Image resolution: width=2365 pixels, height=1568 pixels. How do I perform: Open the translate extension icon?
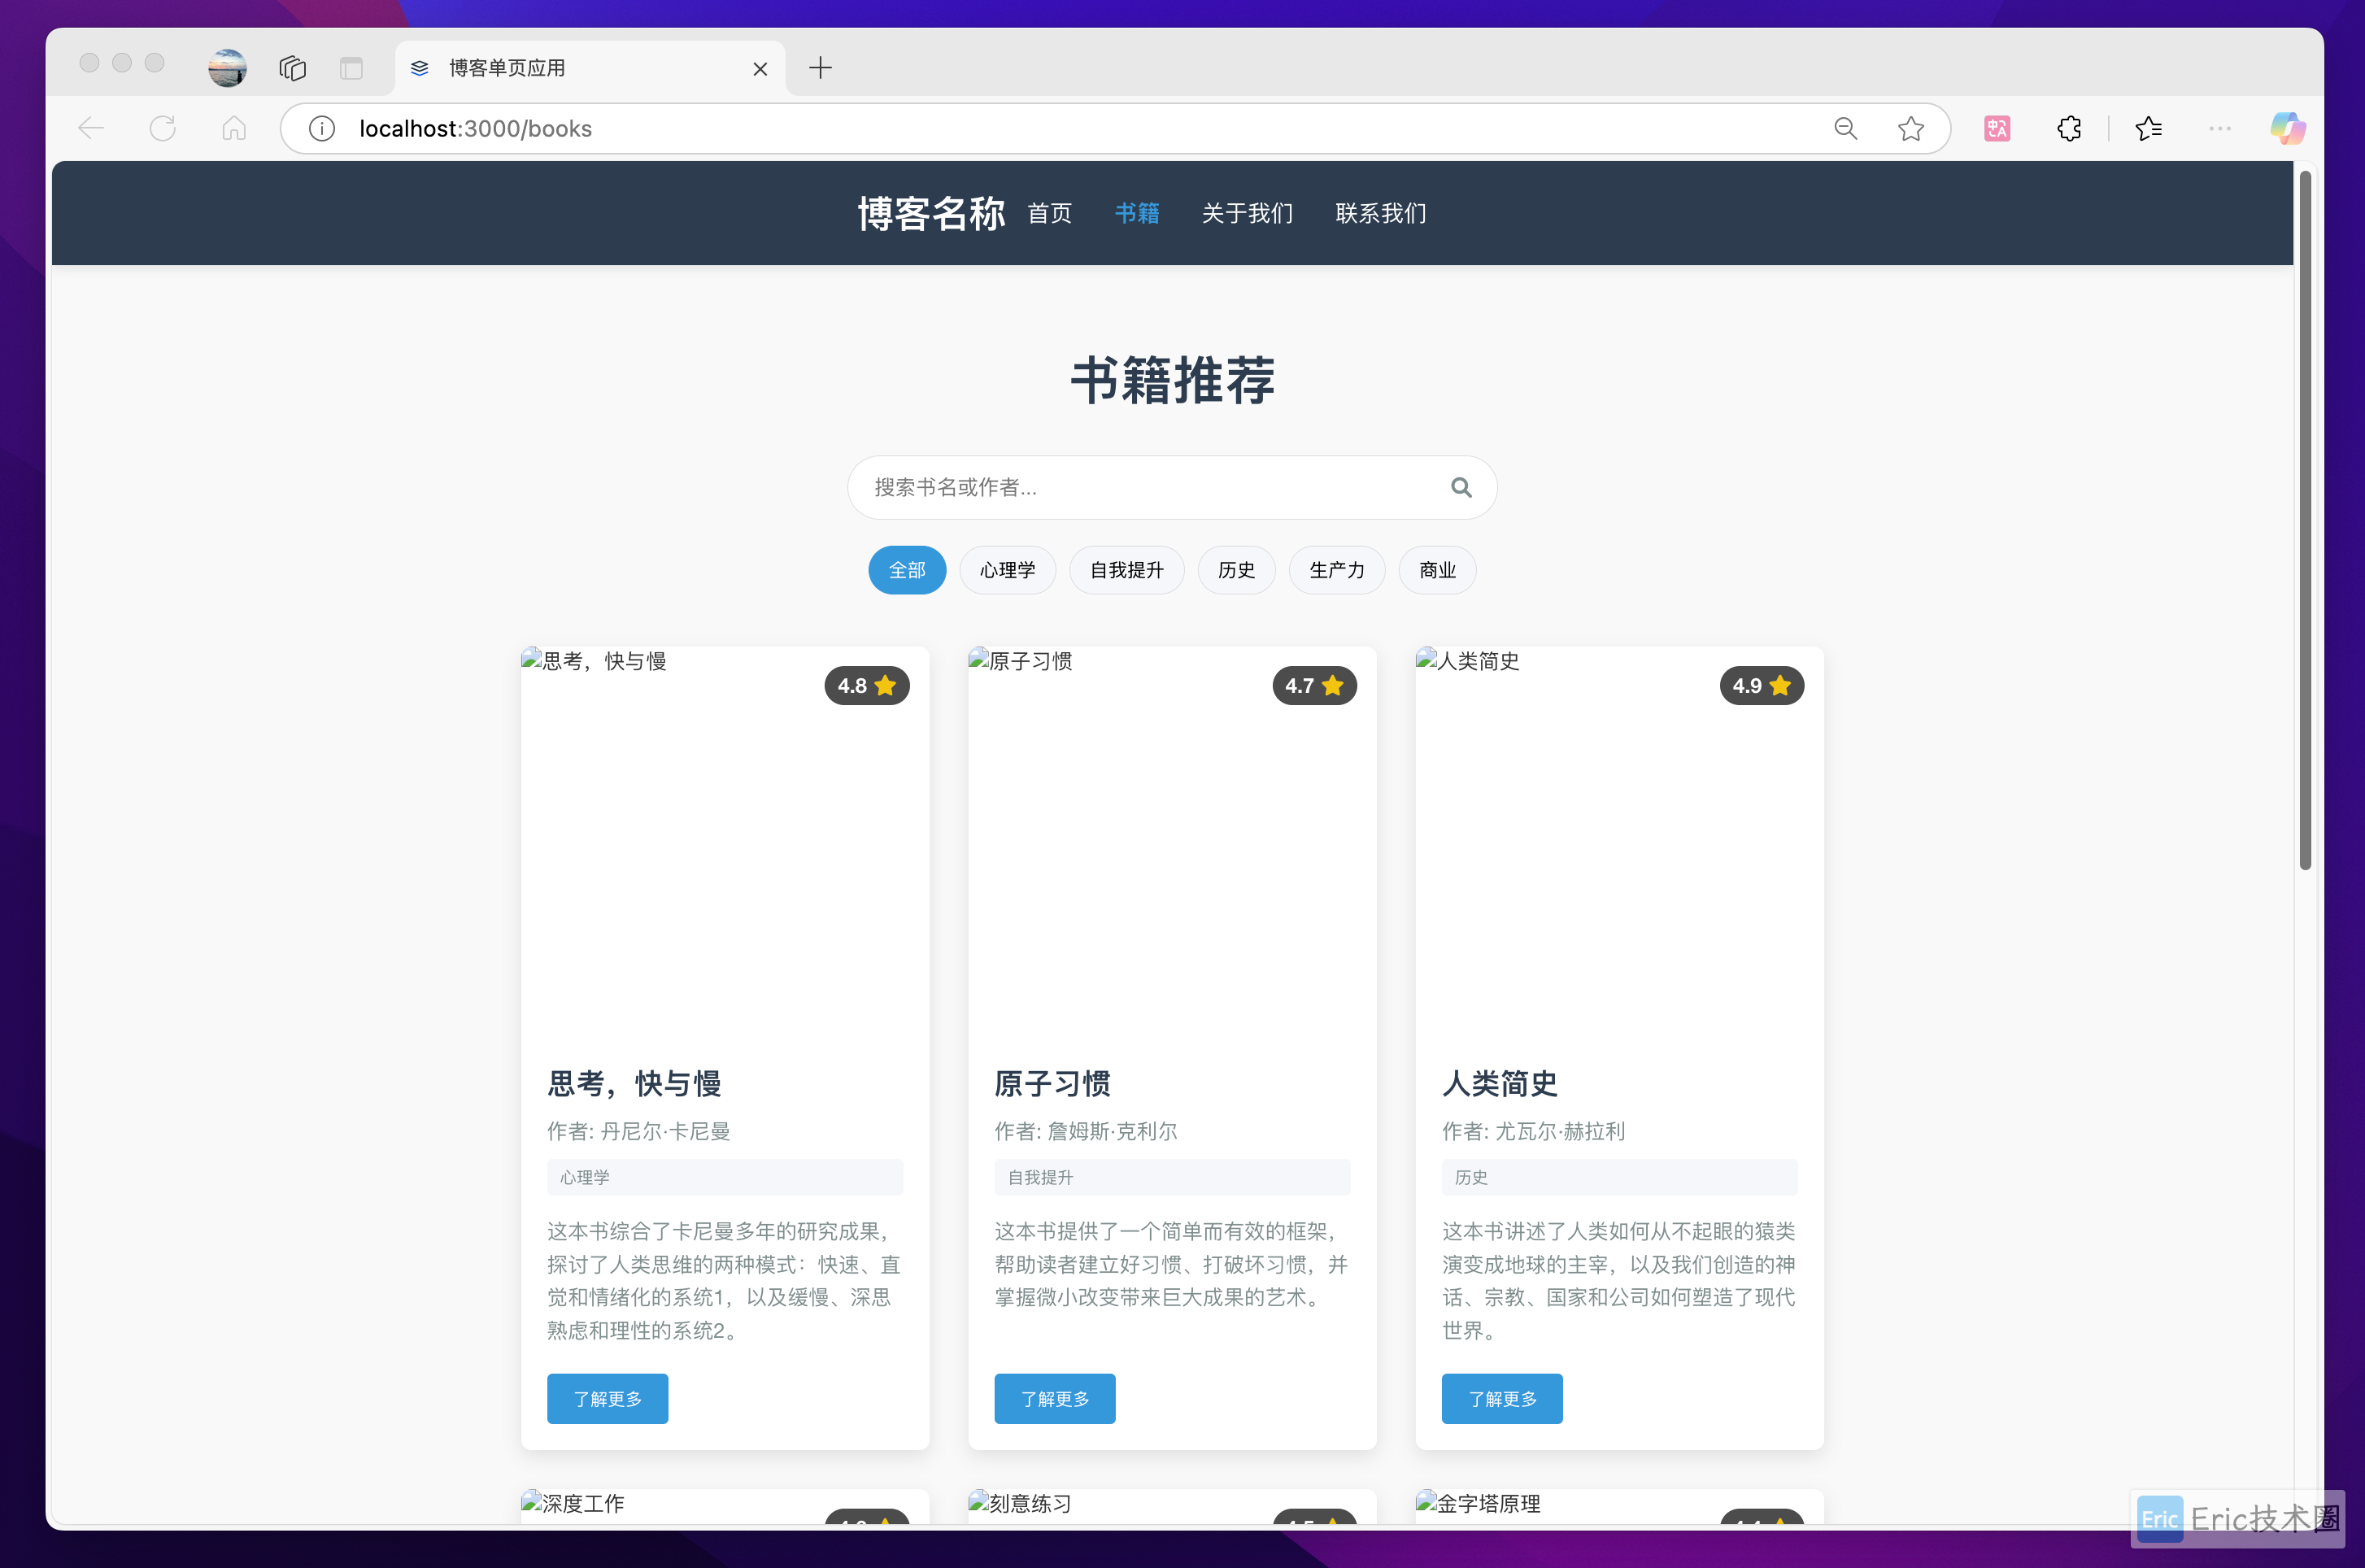point(1997,128)
